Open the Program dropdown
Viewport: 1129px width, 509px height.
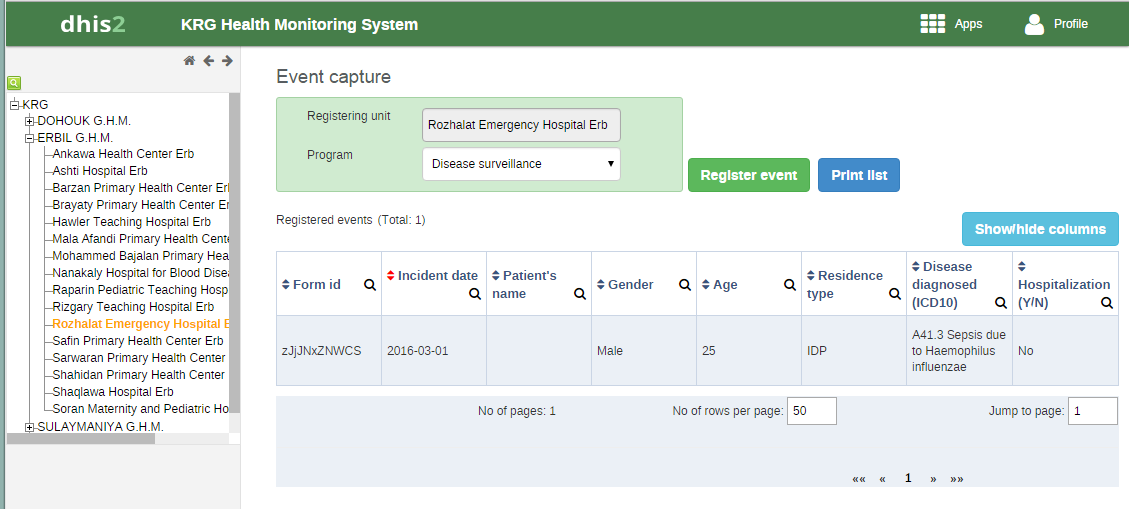click(521, 164)
